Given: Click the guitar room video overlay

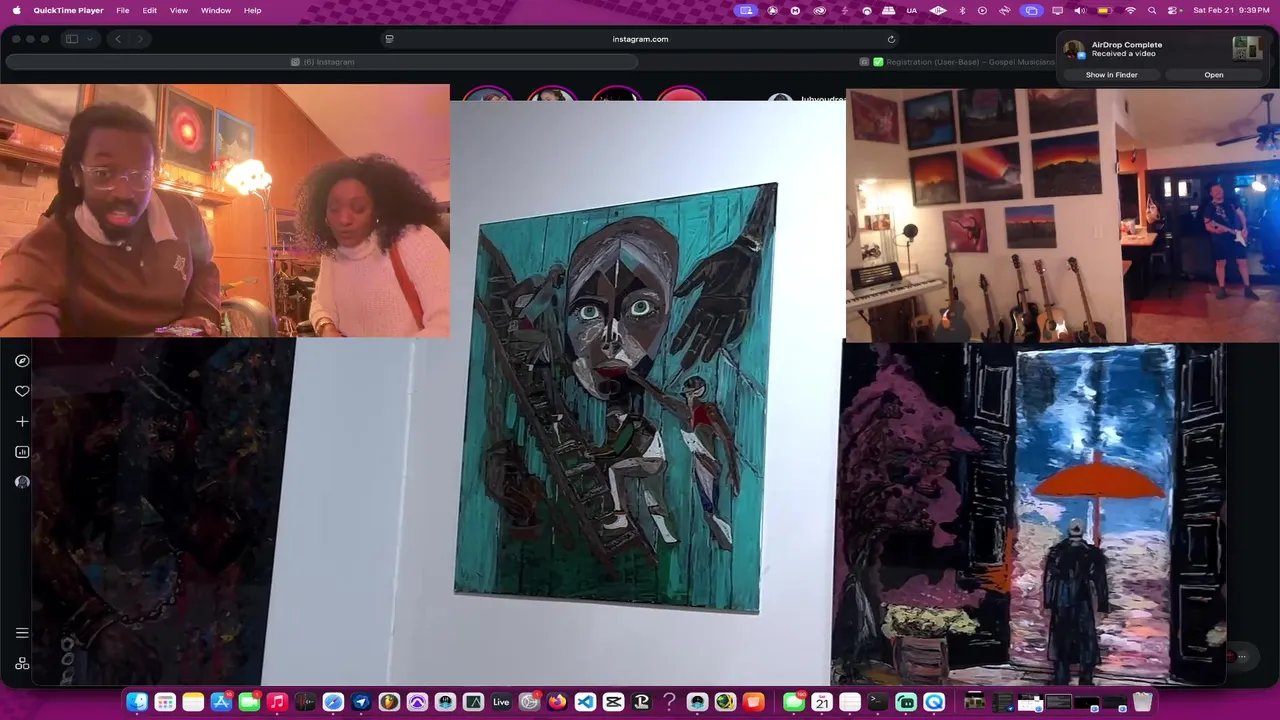Looking at the screenshot, I should pyautogui.click(x=1062, y=216).
